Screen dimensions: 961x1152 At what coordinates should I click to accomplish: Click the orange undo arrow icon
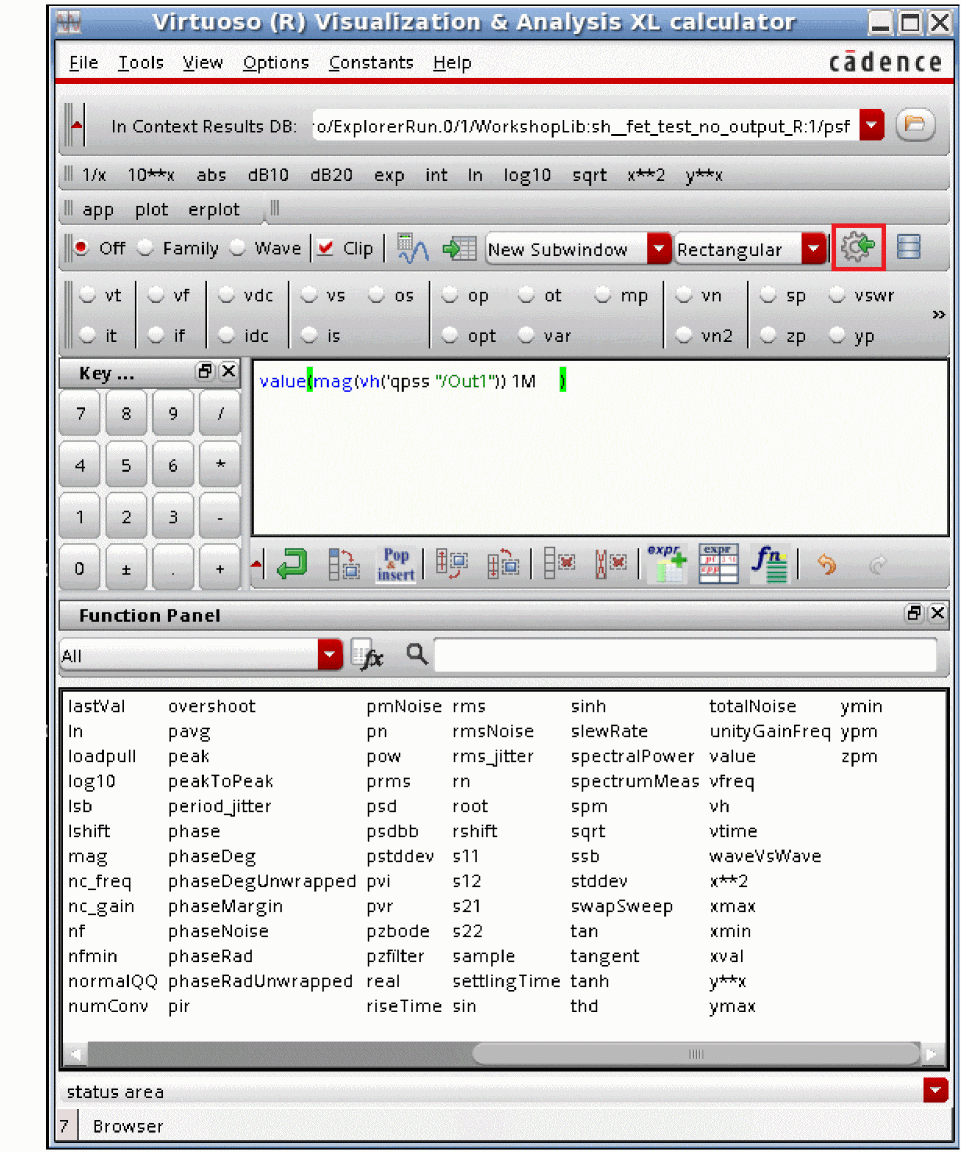826,566
